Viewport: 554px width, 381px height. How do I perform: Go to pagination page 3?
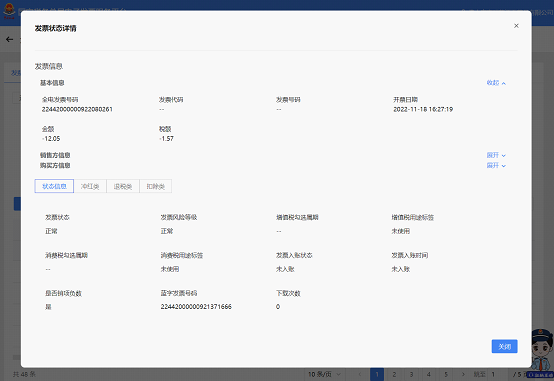click(411, 374)
